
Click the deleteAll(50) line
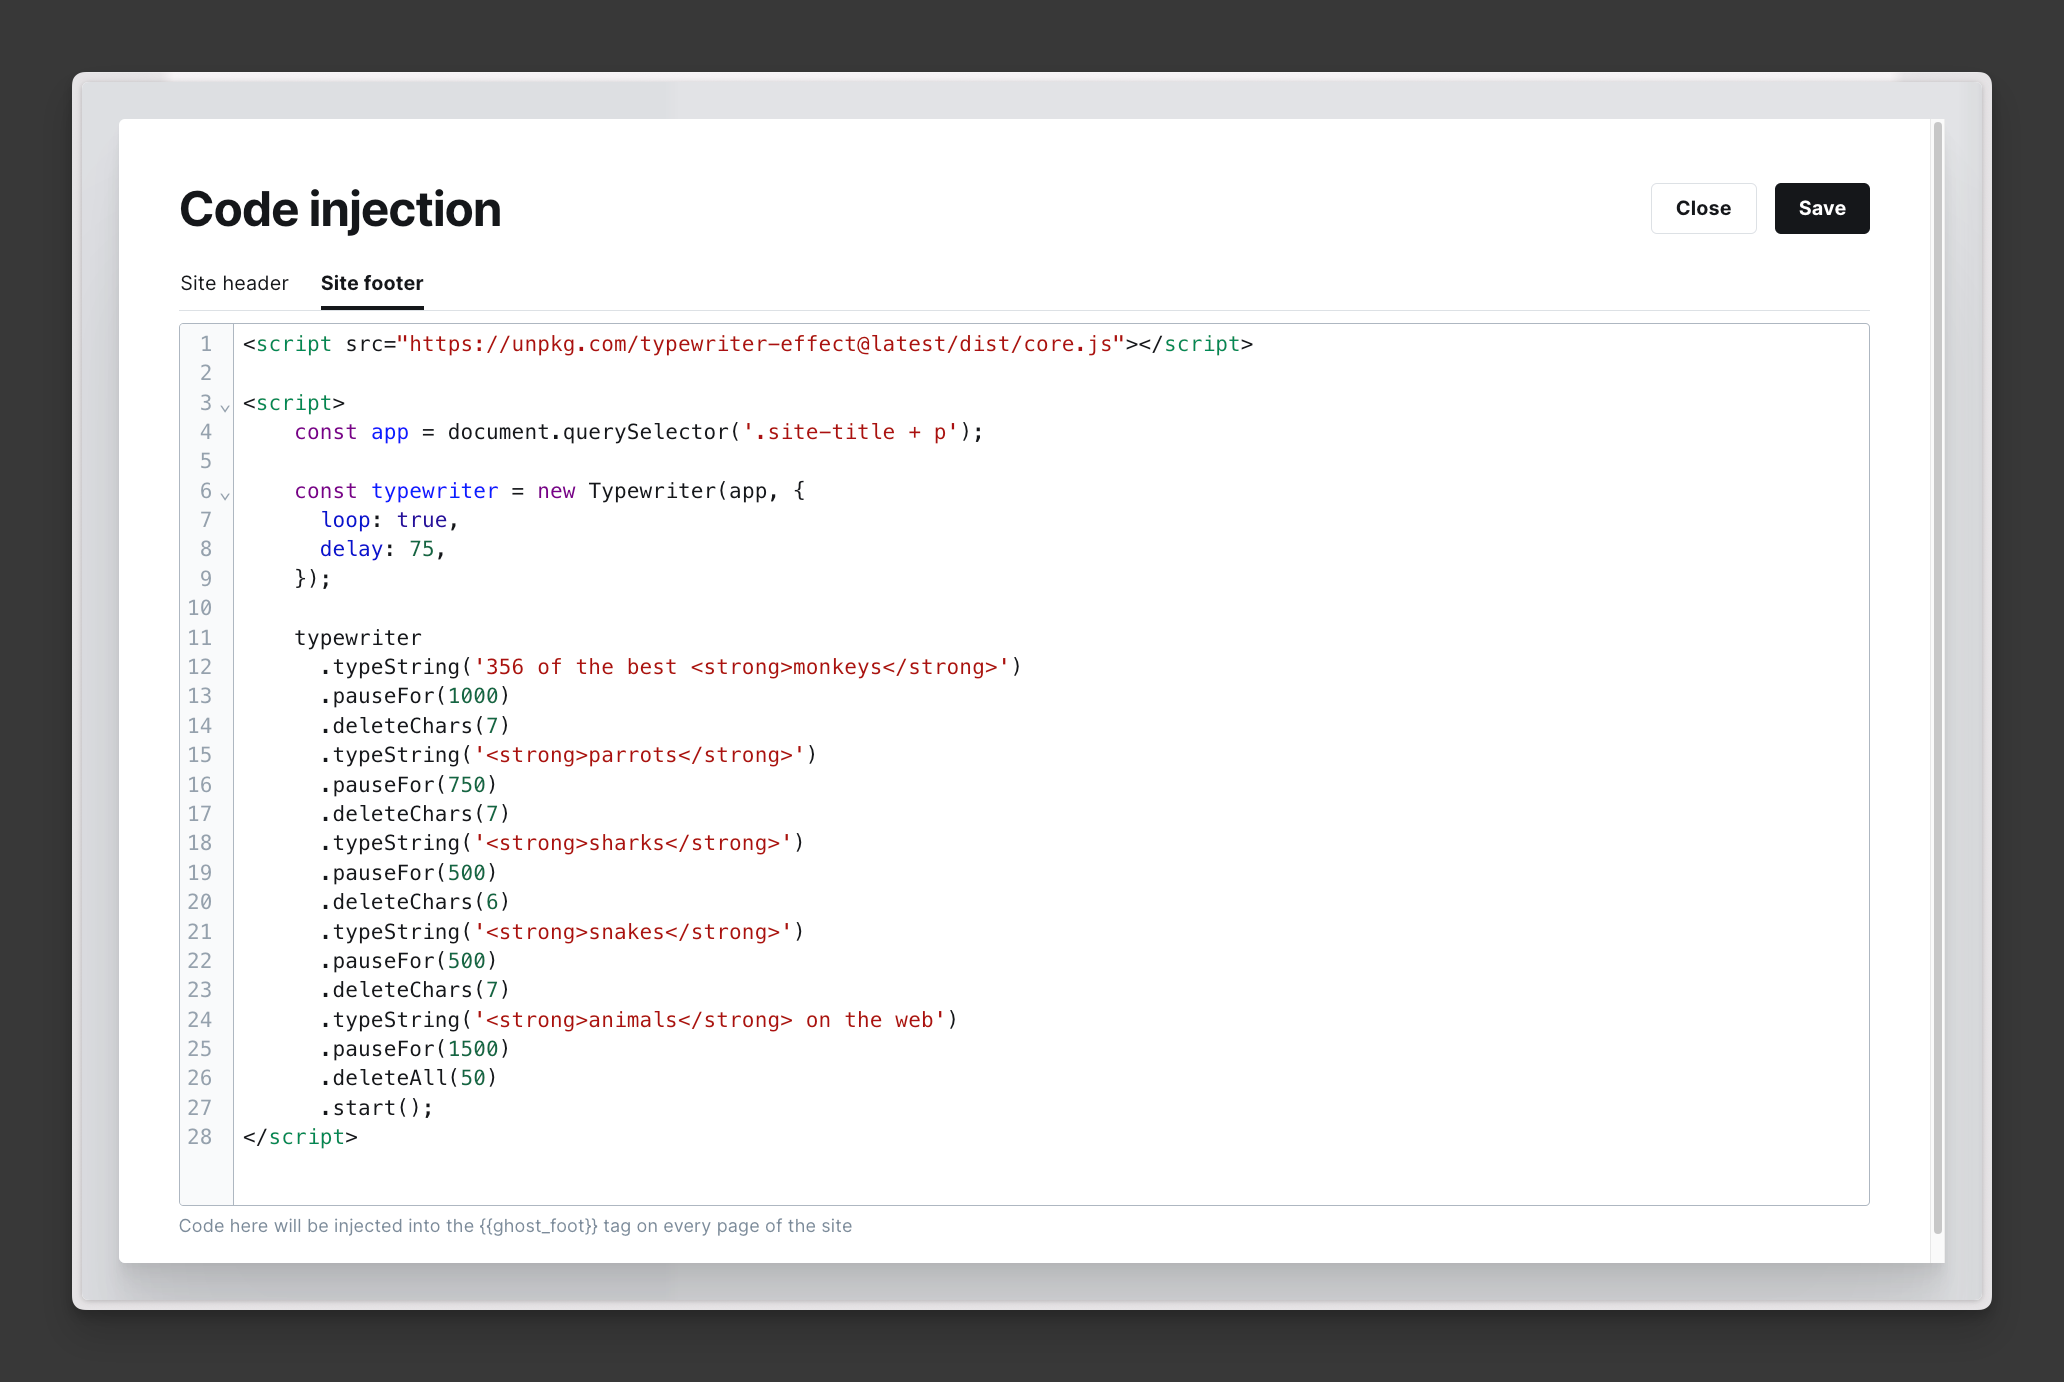coord(407,1077)
